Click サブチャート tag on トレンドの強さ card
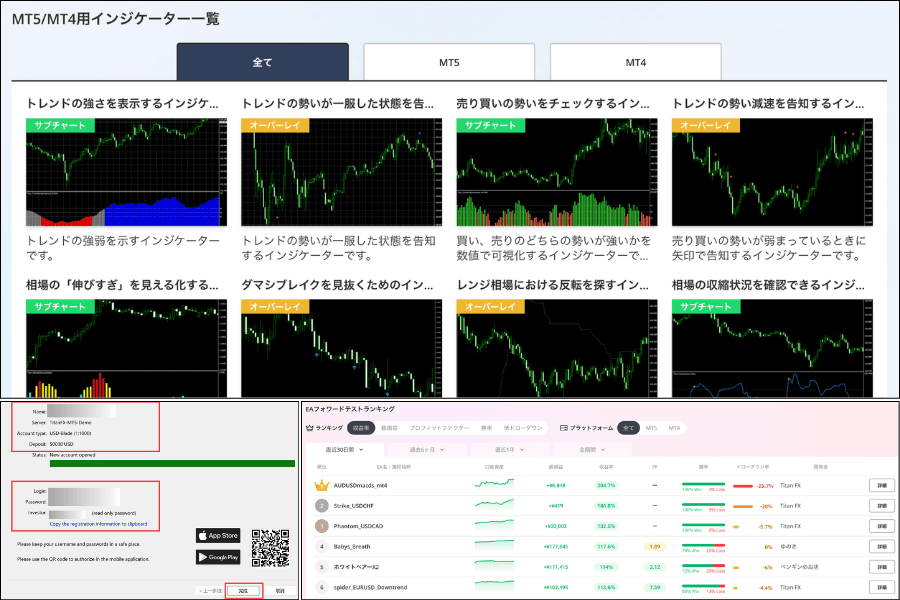 [x=60, y=125]
